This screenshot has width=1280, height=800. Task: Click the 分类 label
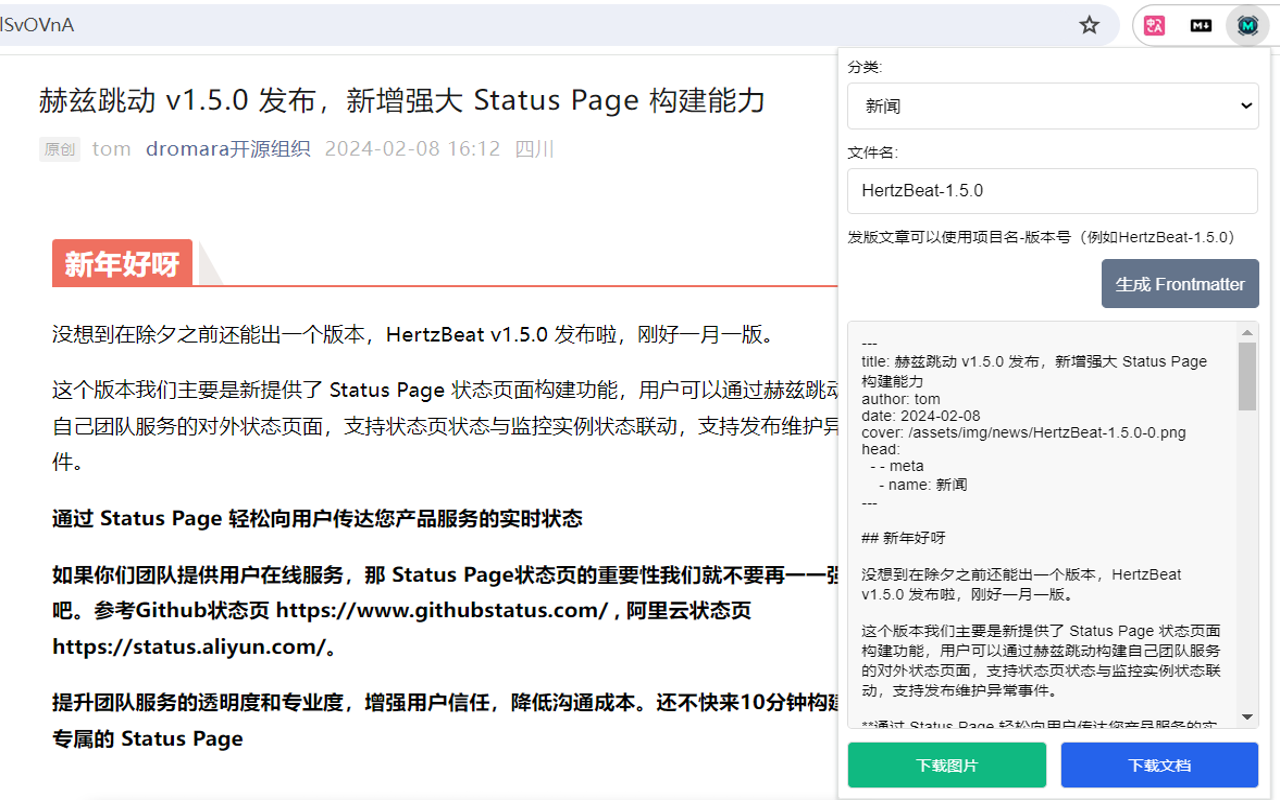(865, 66)
